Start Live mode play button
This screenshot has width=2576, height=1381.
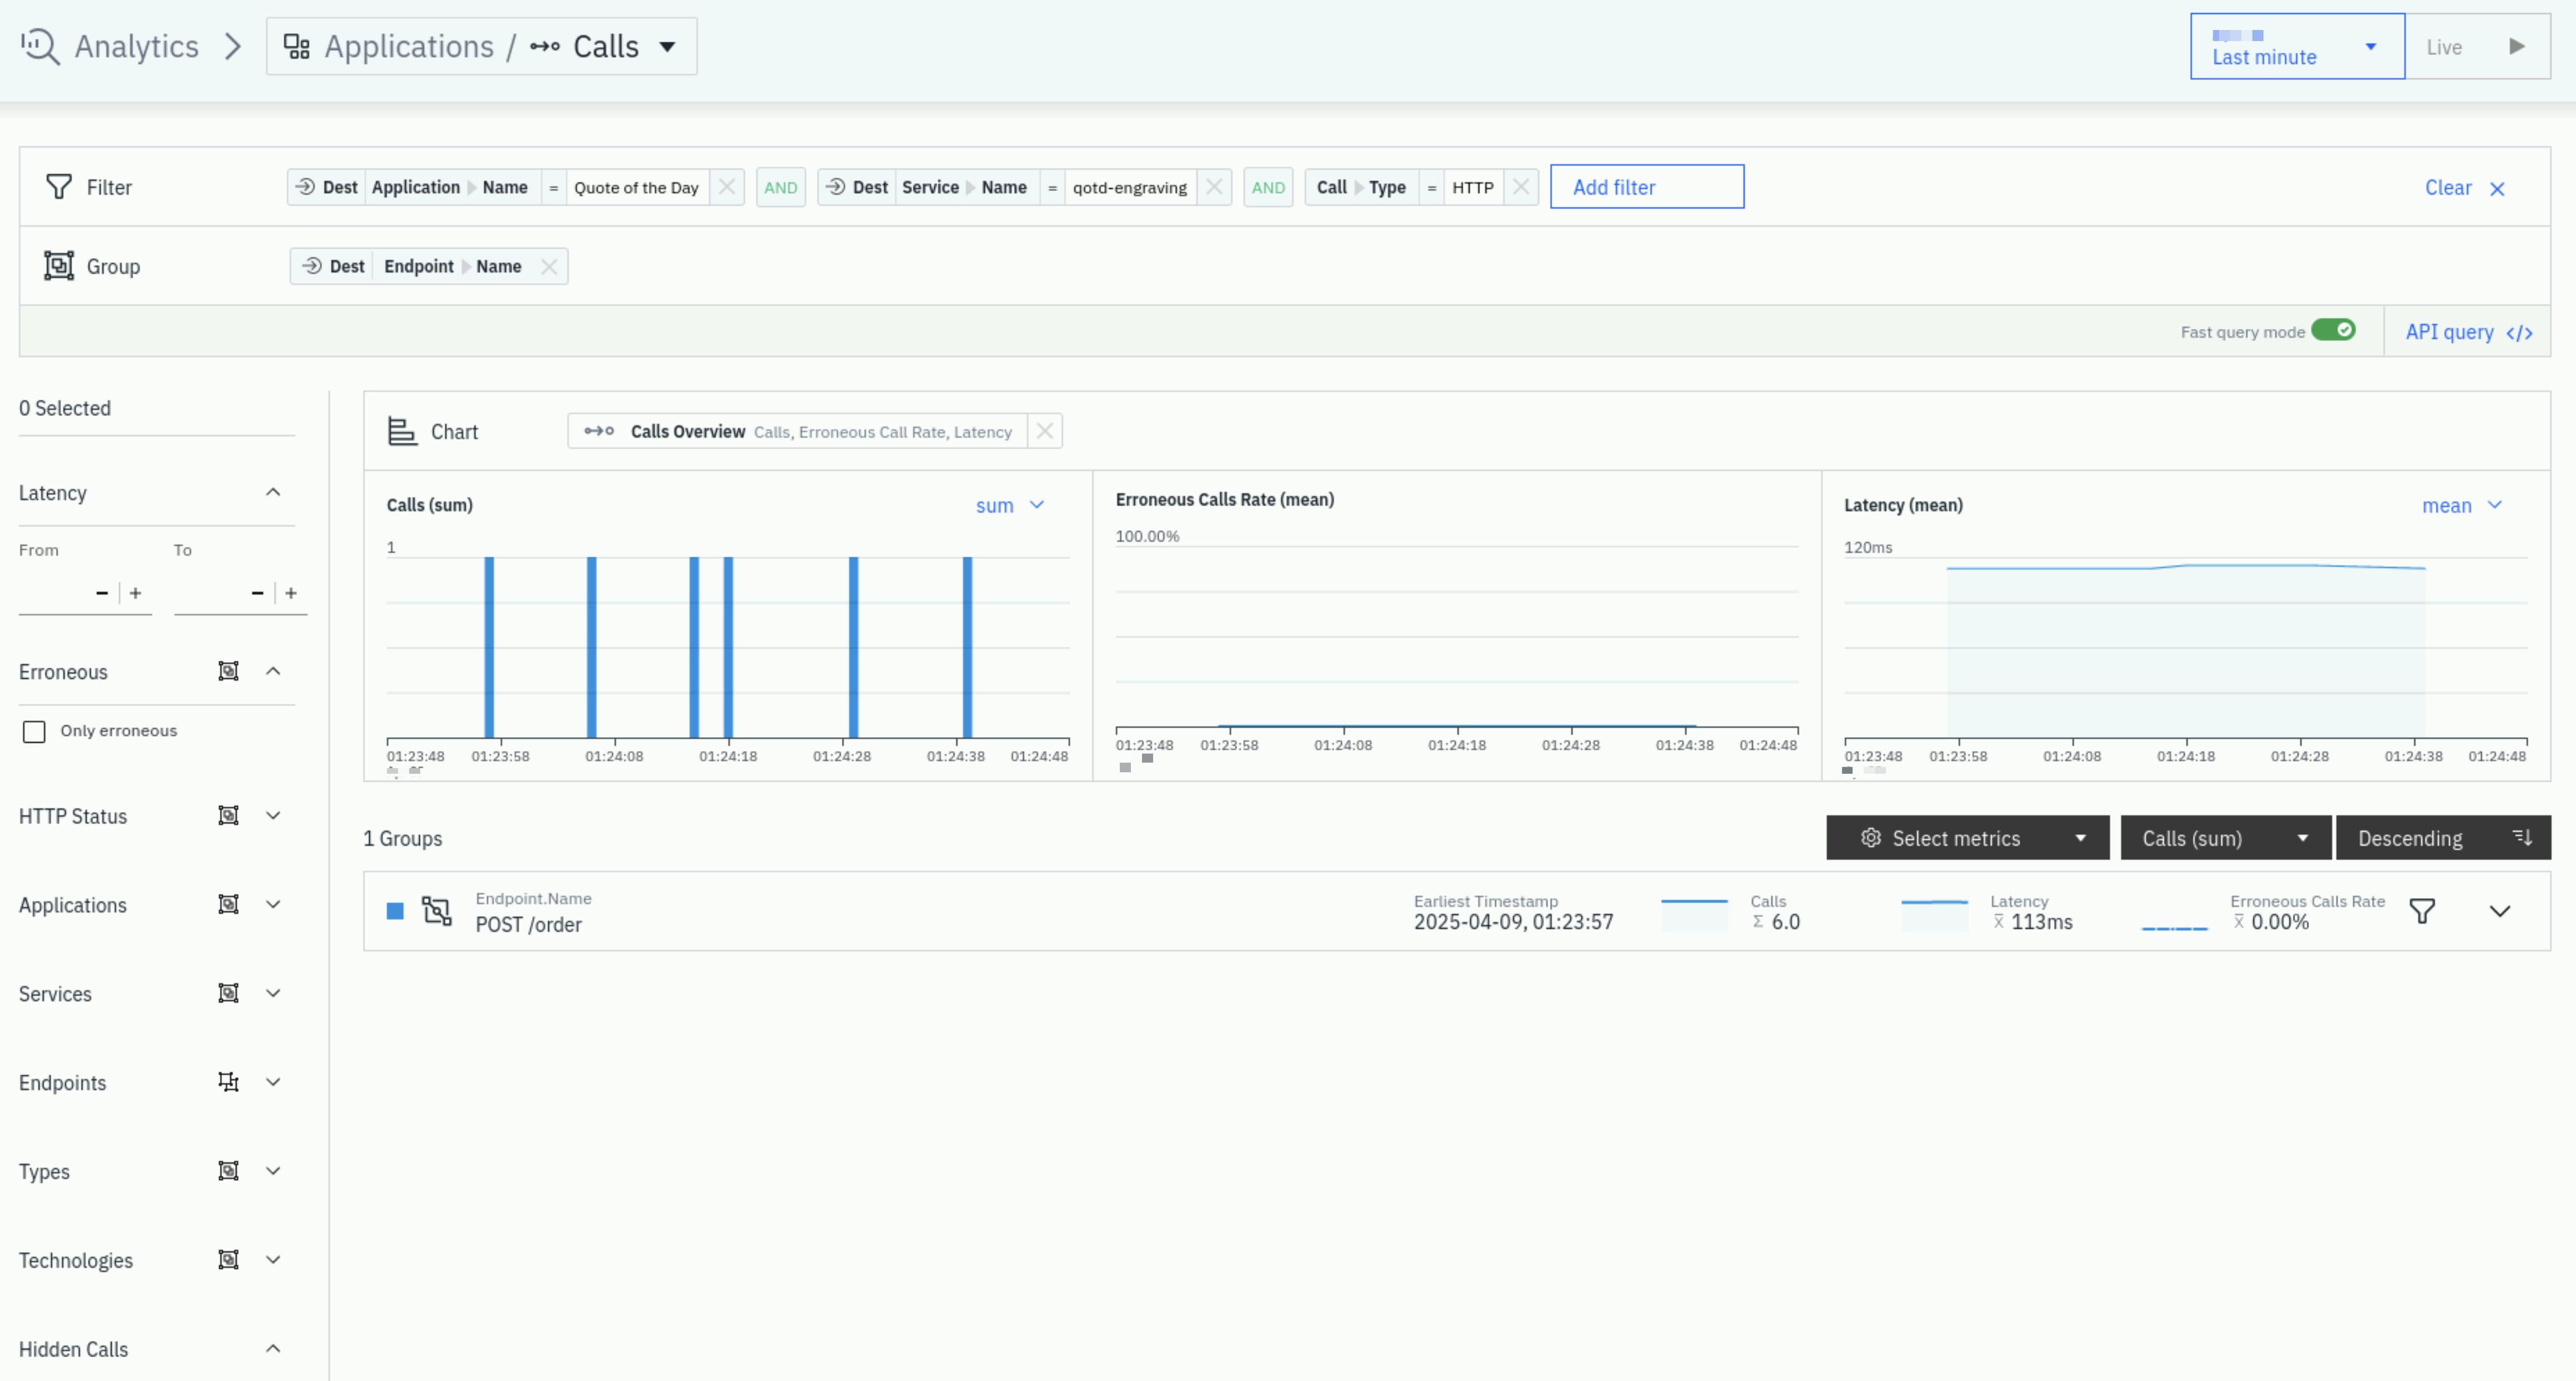pyautogui.click(x=2517, y=46)
